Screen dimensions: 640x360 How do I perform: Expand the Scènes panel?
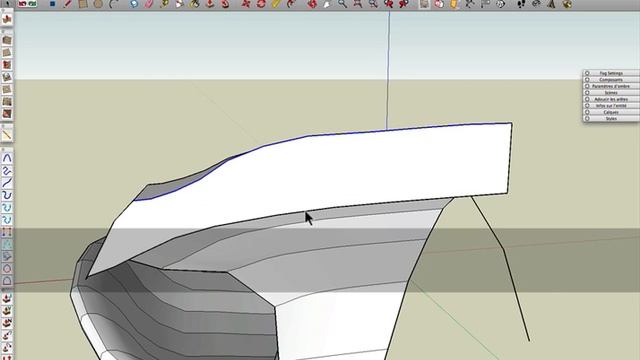[x=611, y=93]
